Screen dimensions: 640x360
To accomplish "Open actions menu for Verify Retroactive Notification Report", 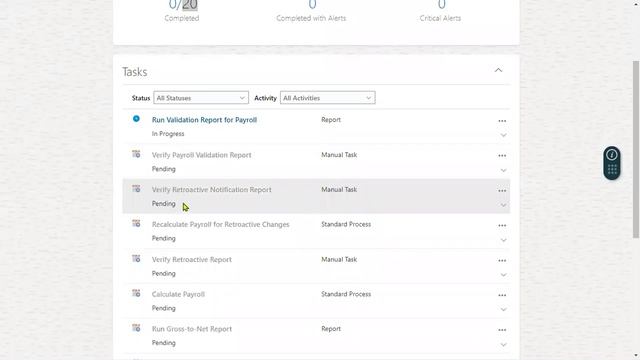I will 502,191.
